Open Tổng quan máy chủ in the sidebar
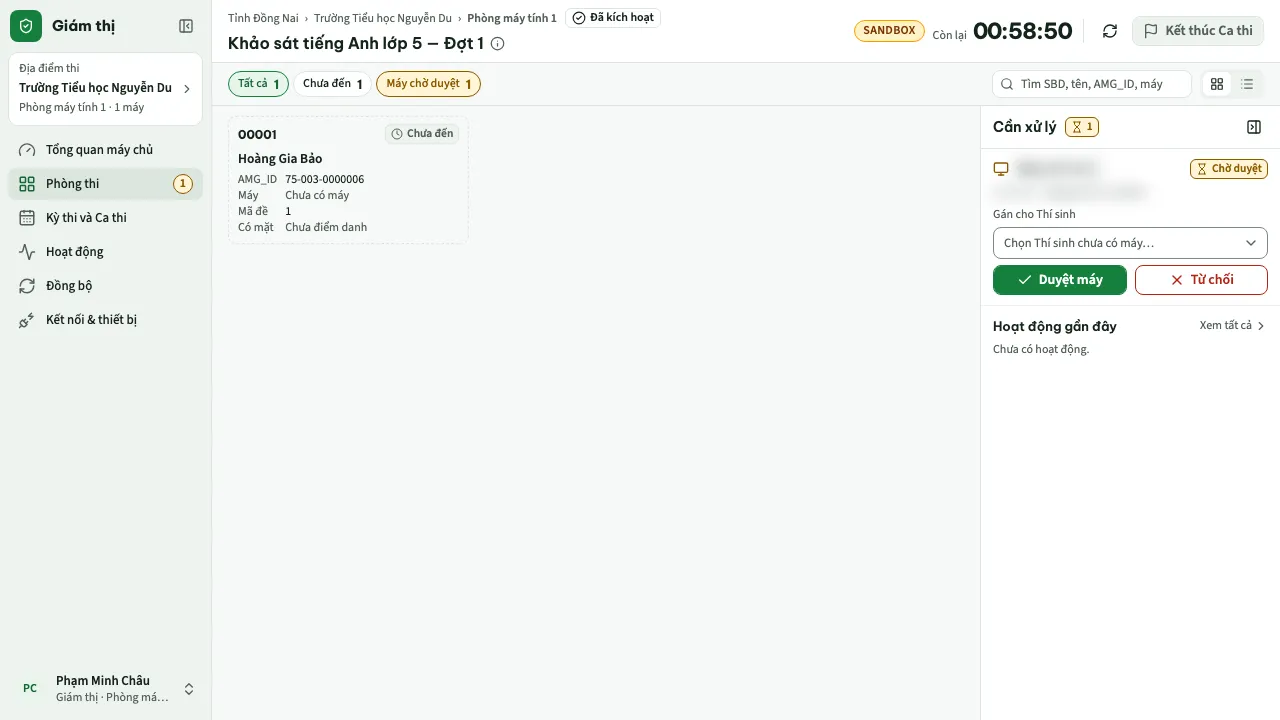The height and width of the screenshot is (720, 1280). (105, 150)
